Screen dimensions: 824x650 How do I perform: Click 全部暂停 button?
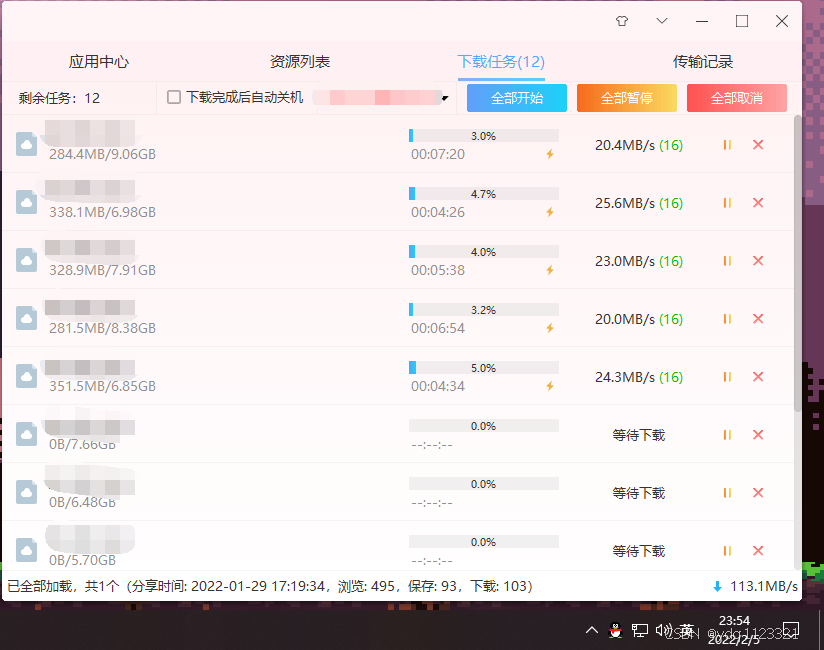pos(626,98)
